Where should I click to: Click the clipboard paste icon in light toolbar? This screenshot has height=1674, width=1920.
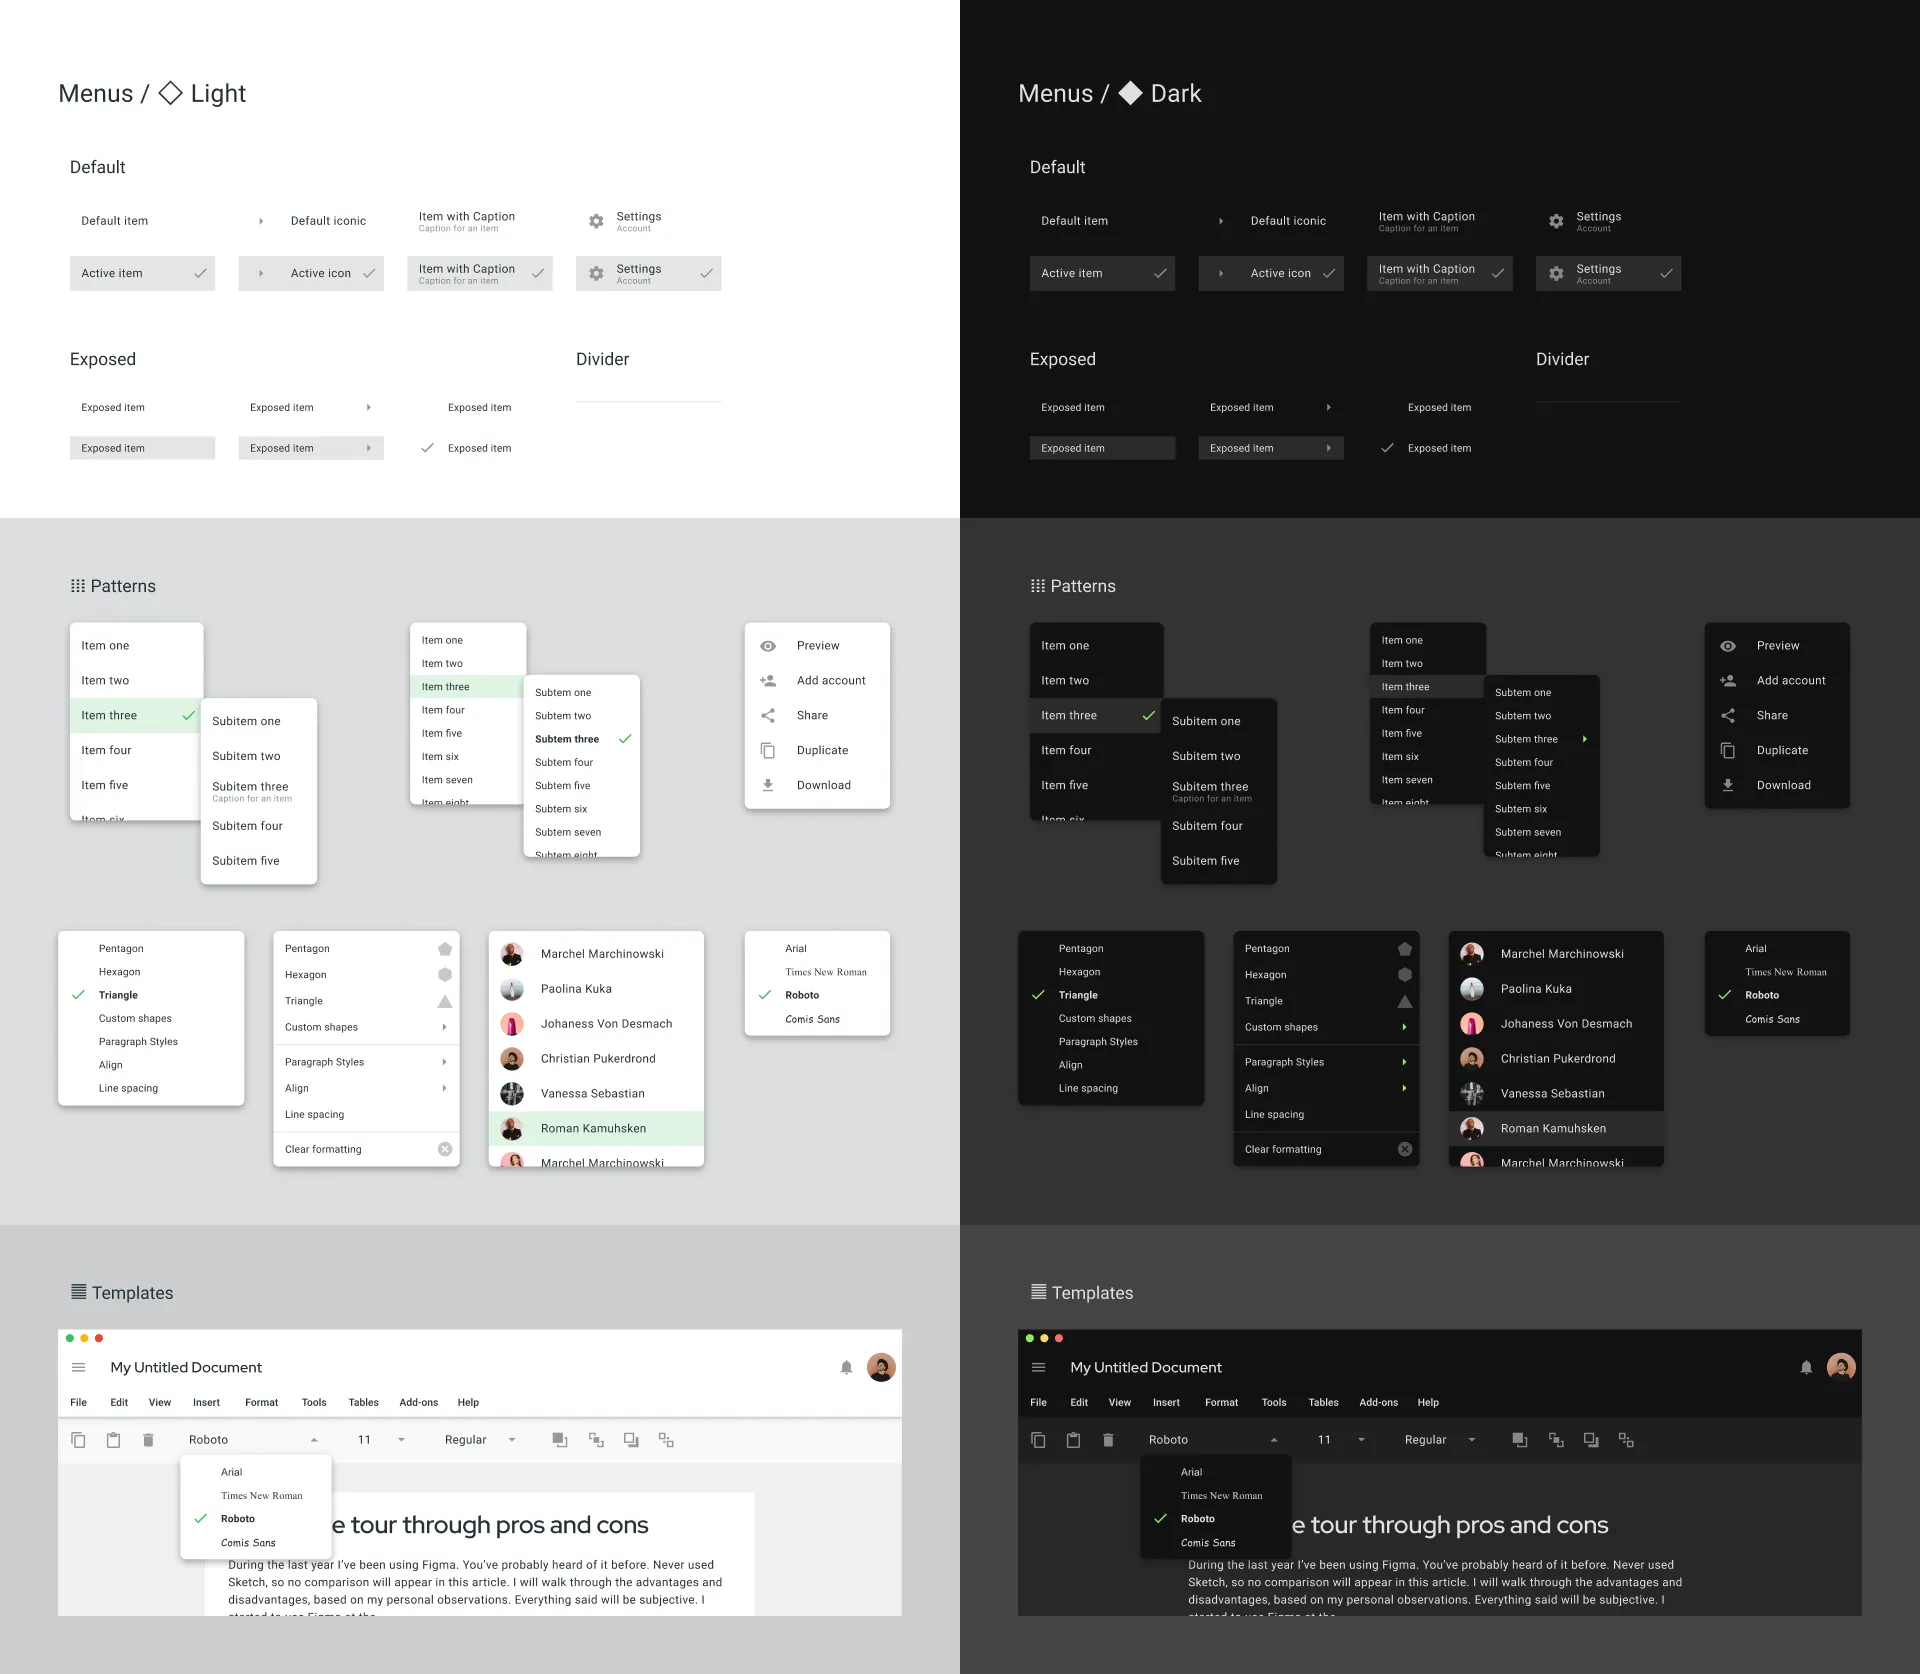point(113,1440)
